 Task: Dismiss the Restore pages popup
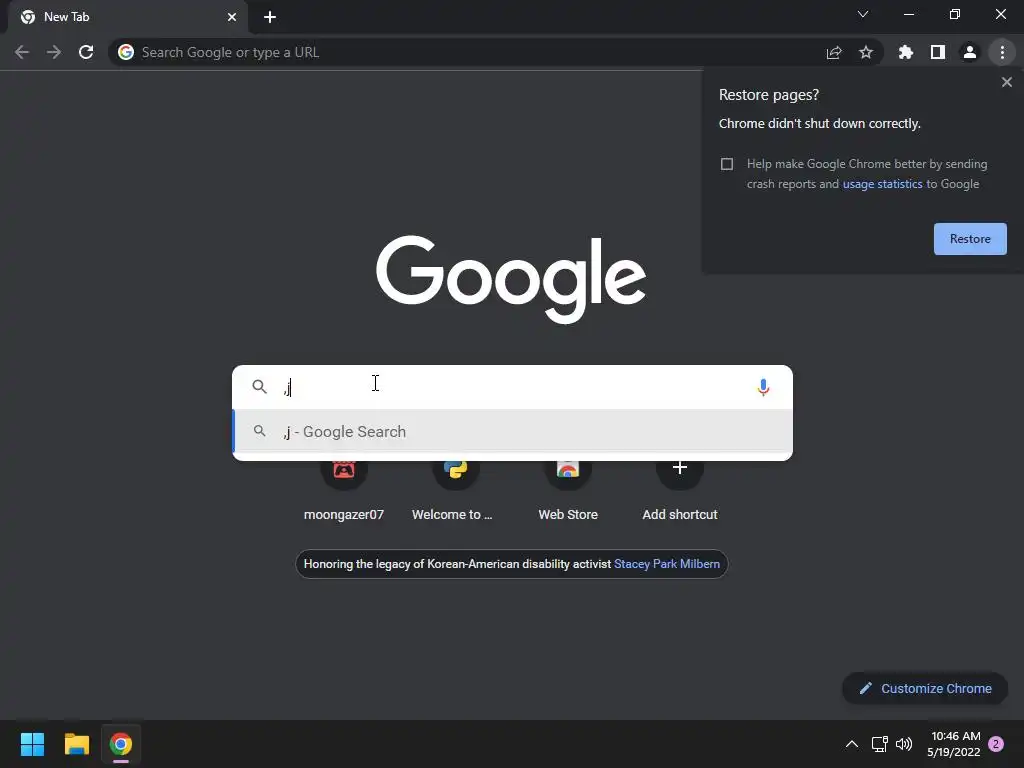(1007, 82)
